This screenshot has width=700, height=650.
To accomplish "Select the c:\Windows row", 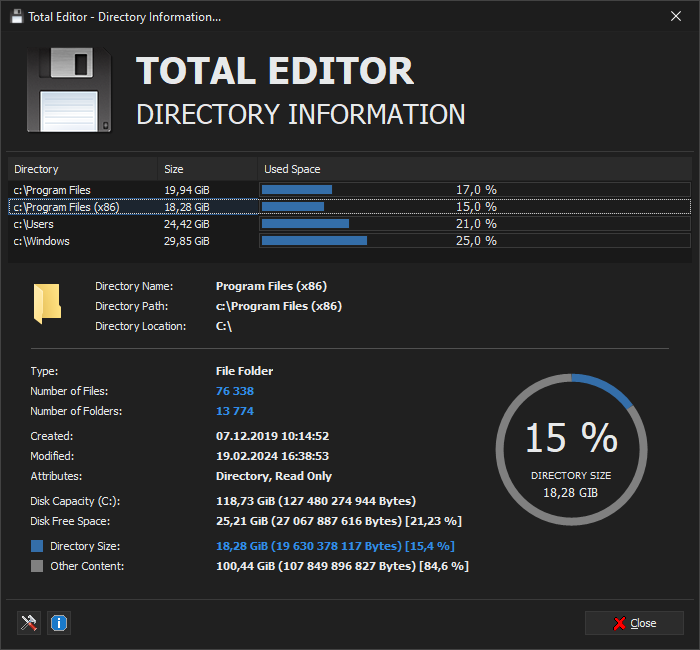I will click(350, 241).
